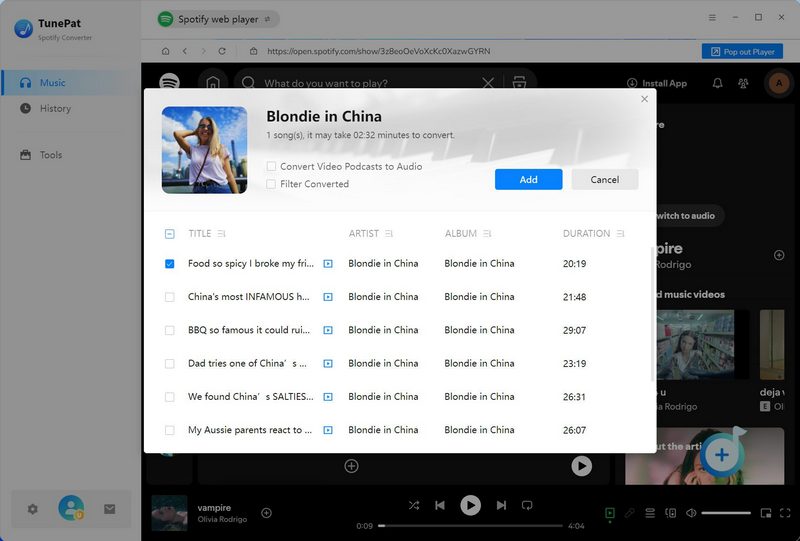
Task: Click the Add button
Action: point(529,180)
